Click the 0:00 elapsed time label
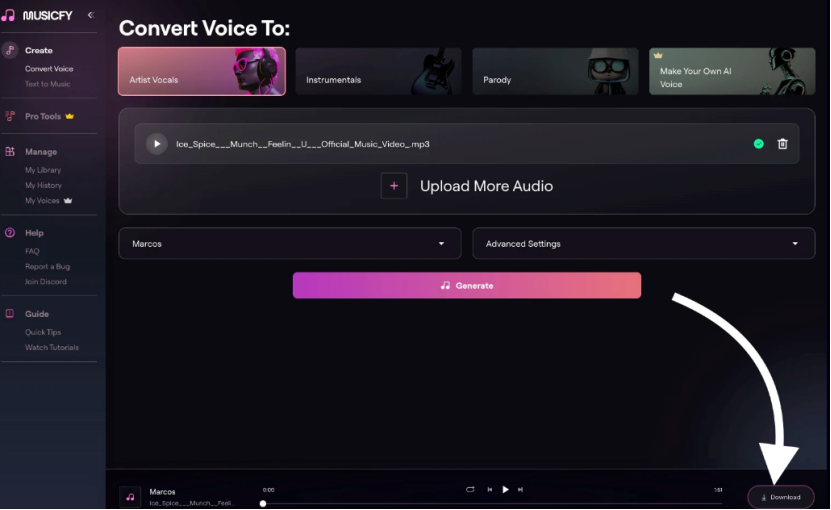This screenshot has width=831, height=510. [x=269, y=490]
